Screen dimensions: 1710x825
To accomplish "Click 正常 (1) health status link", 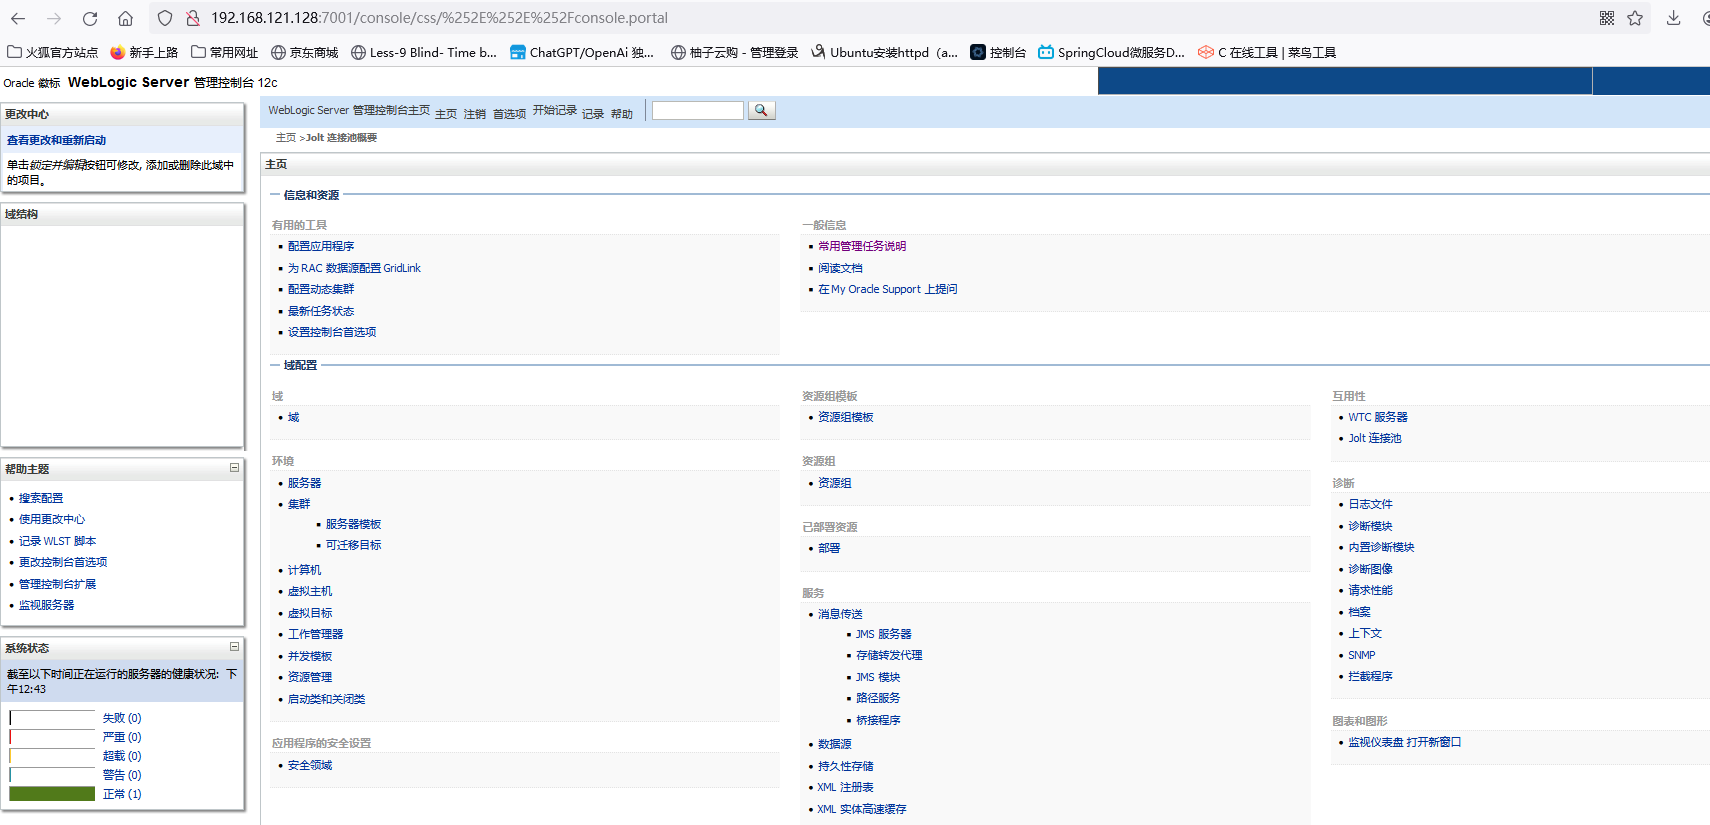I will (x=122, y=794).
